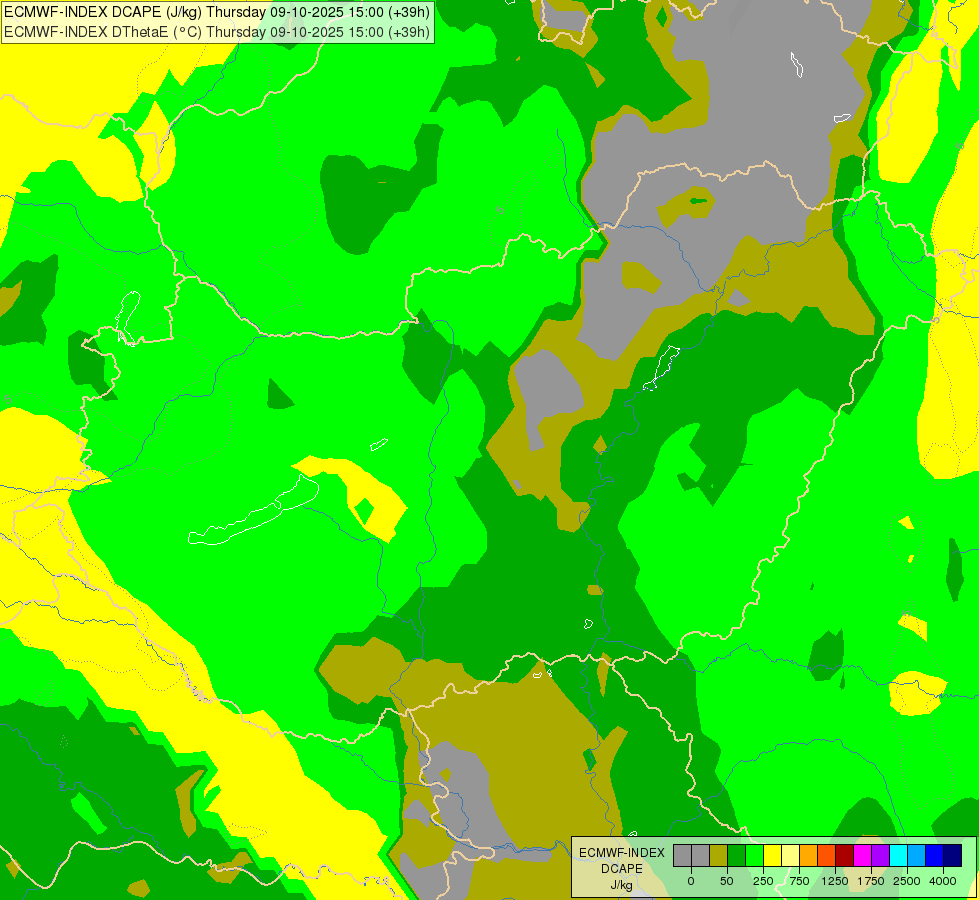Image resolution: width=979 pixels, height=900 pixels.
Task: Click the legend value 0
Action: pos(691,881)
